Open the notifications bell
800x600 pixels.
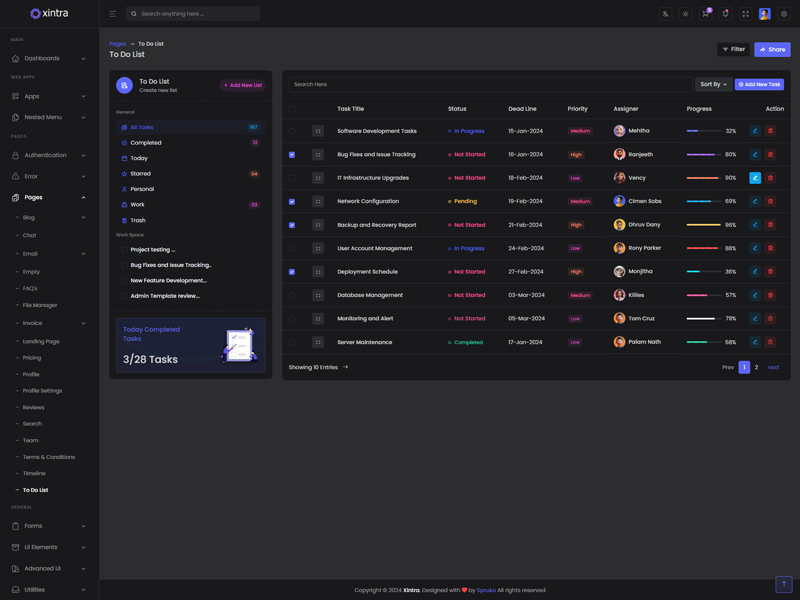click(725, 14)
